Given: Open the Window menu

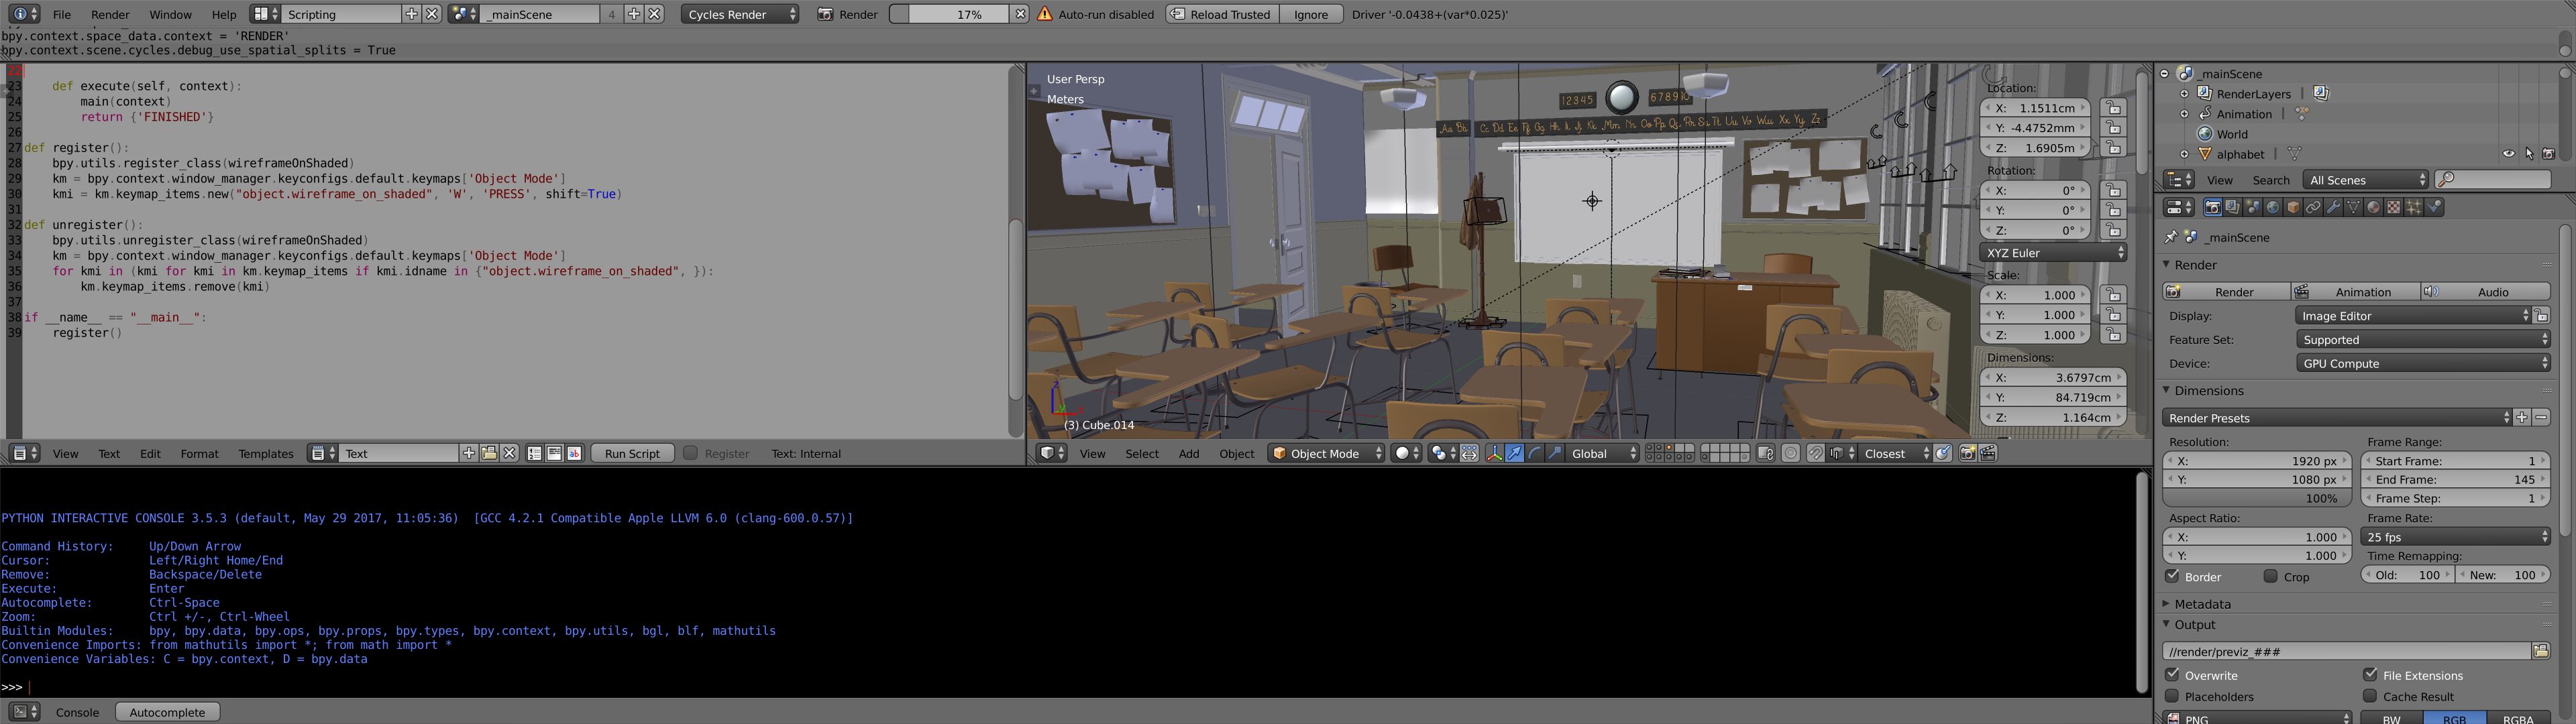Looking at the screenshot, I should point(170,14).
